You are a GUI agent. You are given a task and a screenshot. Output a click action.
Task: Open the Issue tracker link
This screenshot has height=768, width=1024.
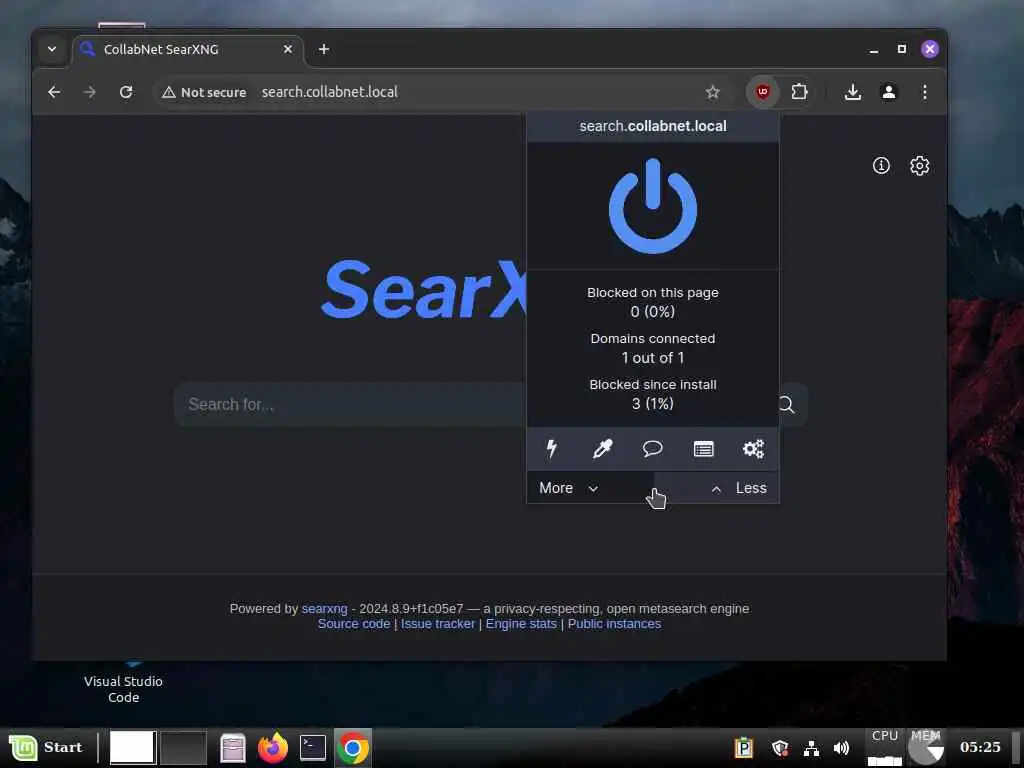point(438,624)
